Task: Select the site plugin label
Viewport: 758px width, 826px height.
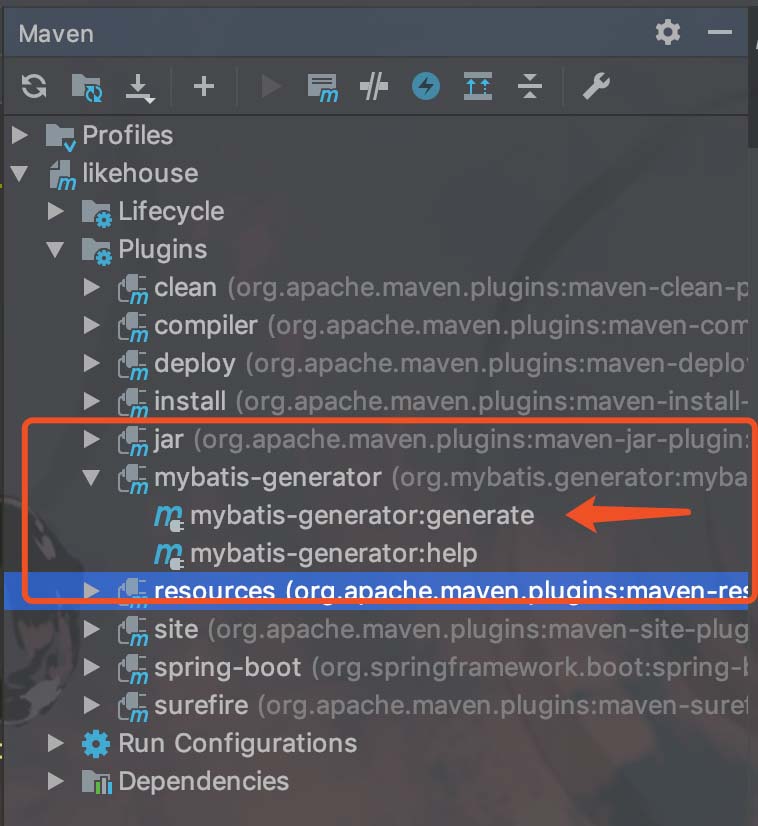Action: [176, 629]
